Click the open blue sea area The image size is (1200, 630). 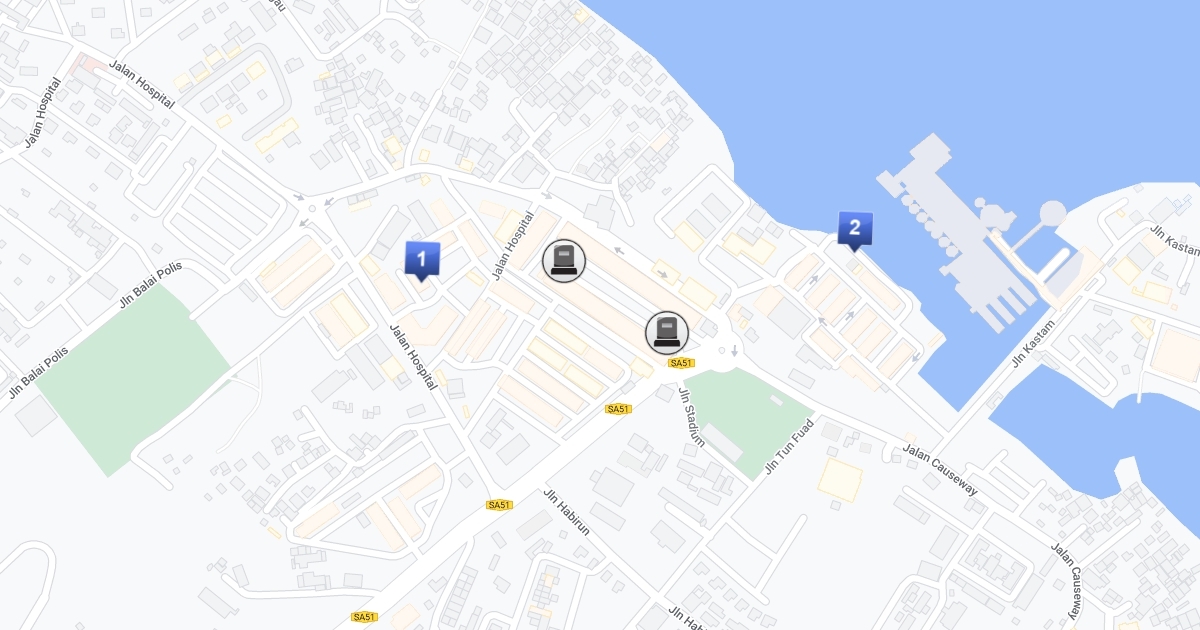900,80
